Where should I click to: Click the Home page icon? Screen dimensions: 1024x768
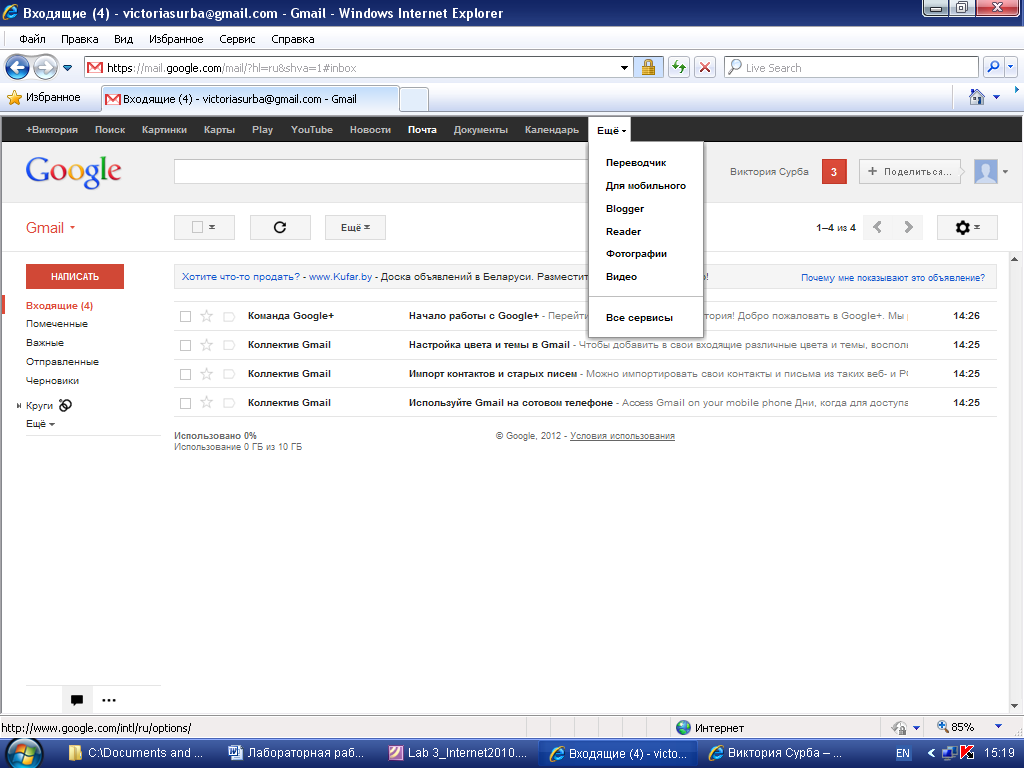976,97
